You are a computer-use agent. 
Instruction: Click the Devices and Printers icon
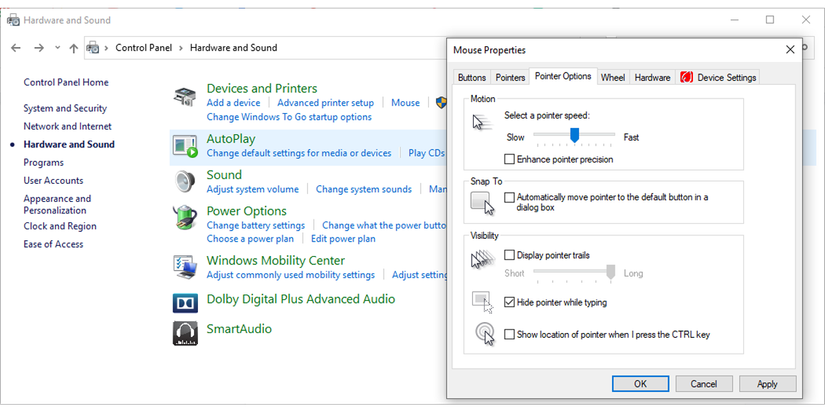pyautogui.click(x=185, y=97)
